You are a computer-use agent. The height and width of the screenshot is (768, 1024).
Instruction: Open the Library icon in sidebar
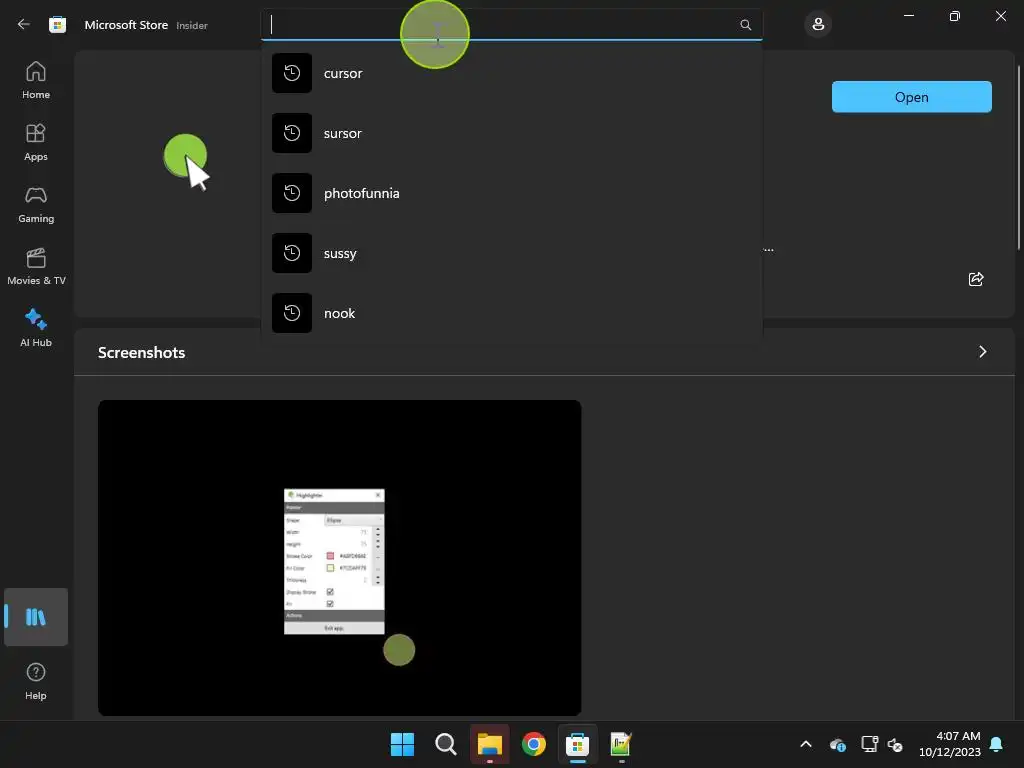(36, 616)
